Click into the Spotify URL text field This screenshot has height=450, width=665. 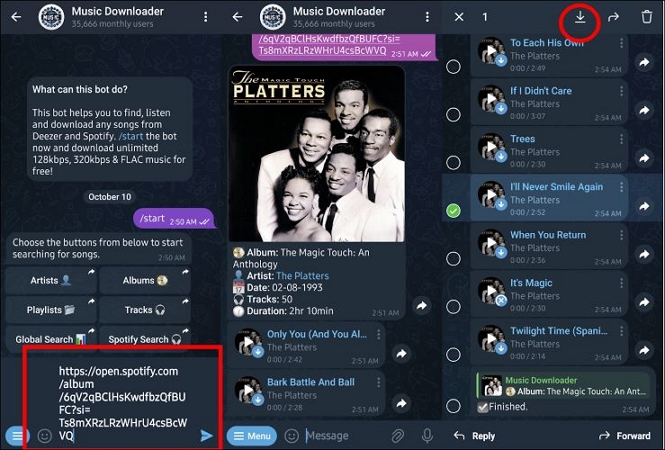coord(123,403)
